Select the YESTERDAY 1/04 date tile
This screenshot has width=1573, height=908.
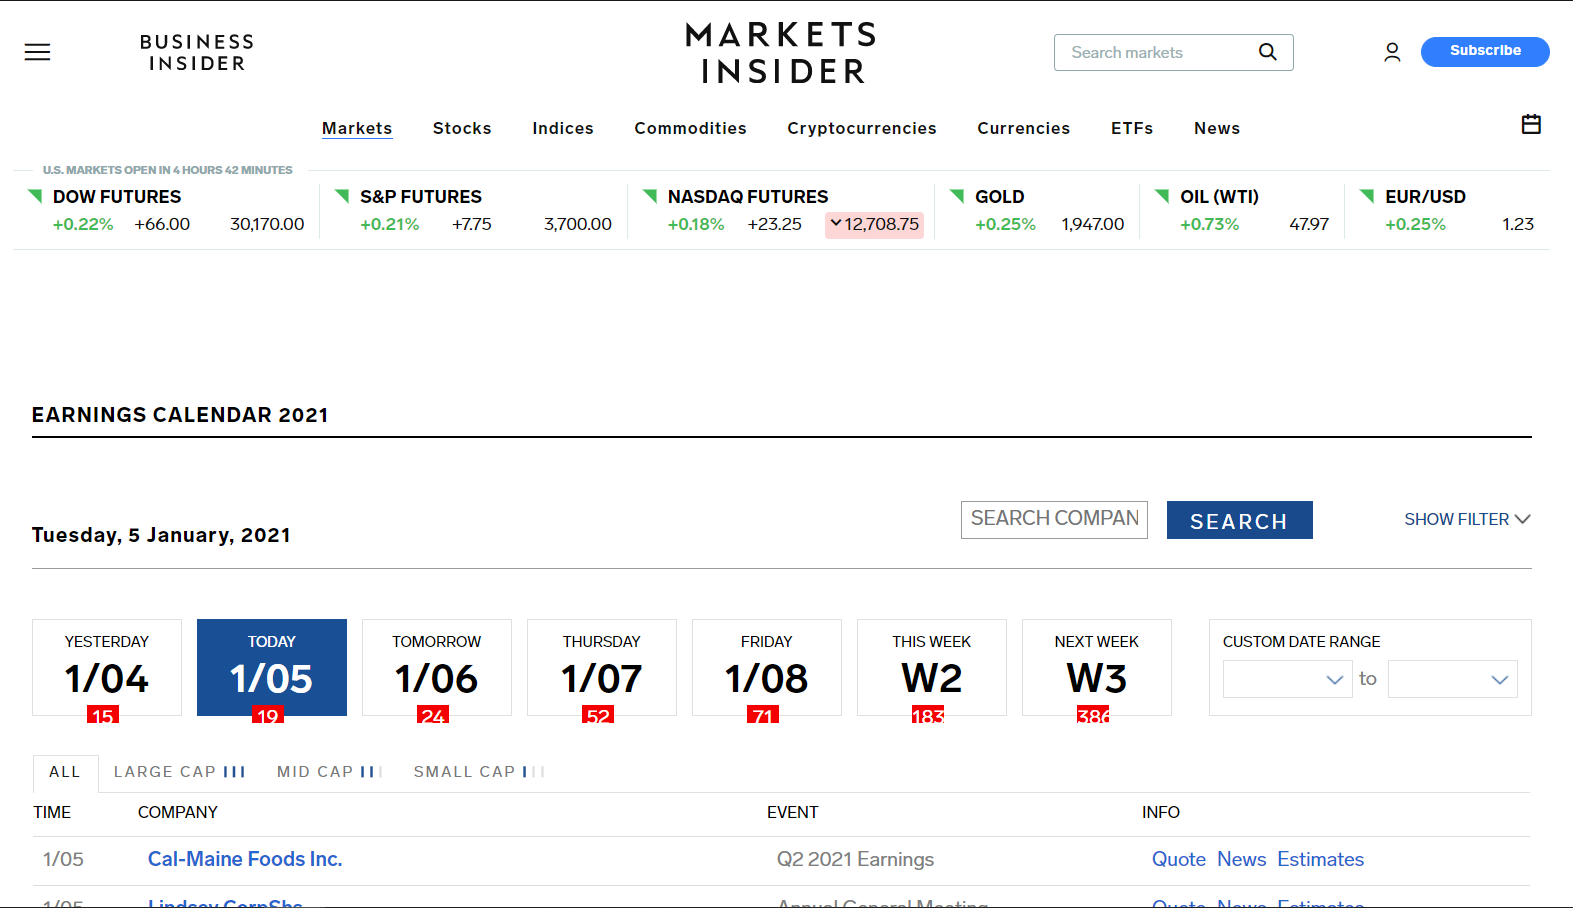[x=107, y=667]
